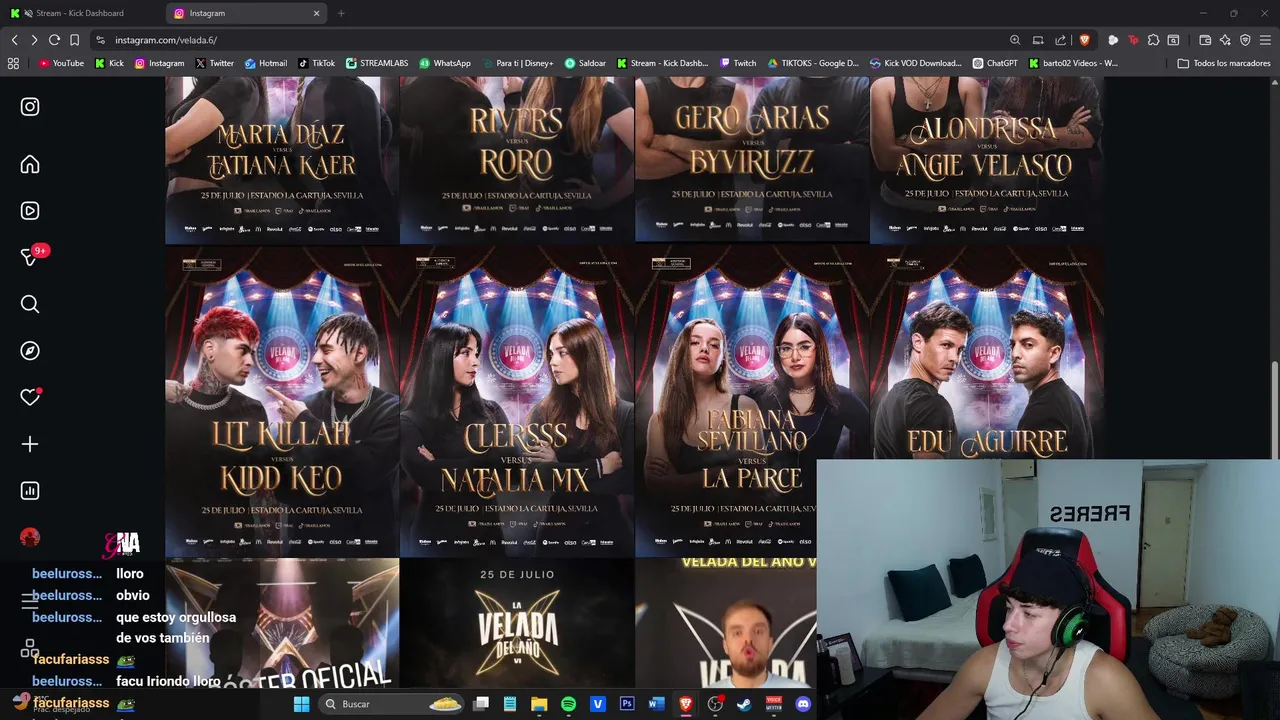Reload the current page

click(x=54, y=40)
